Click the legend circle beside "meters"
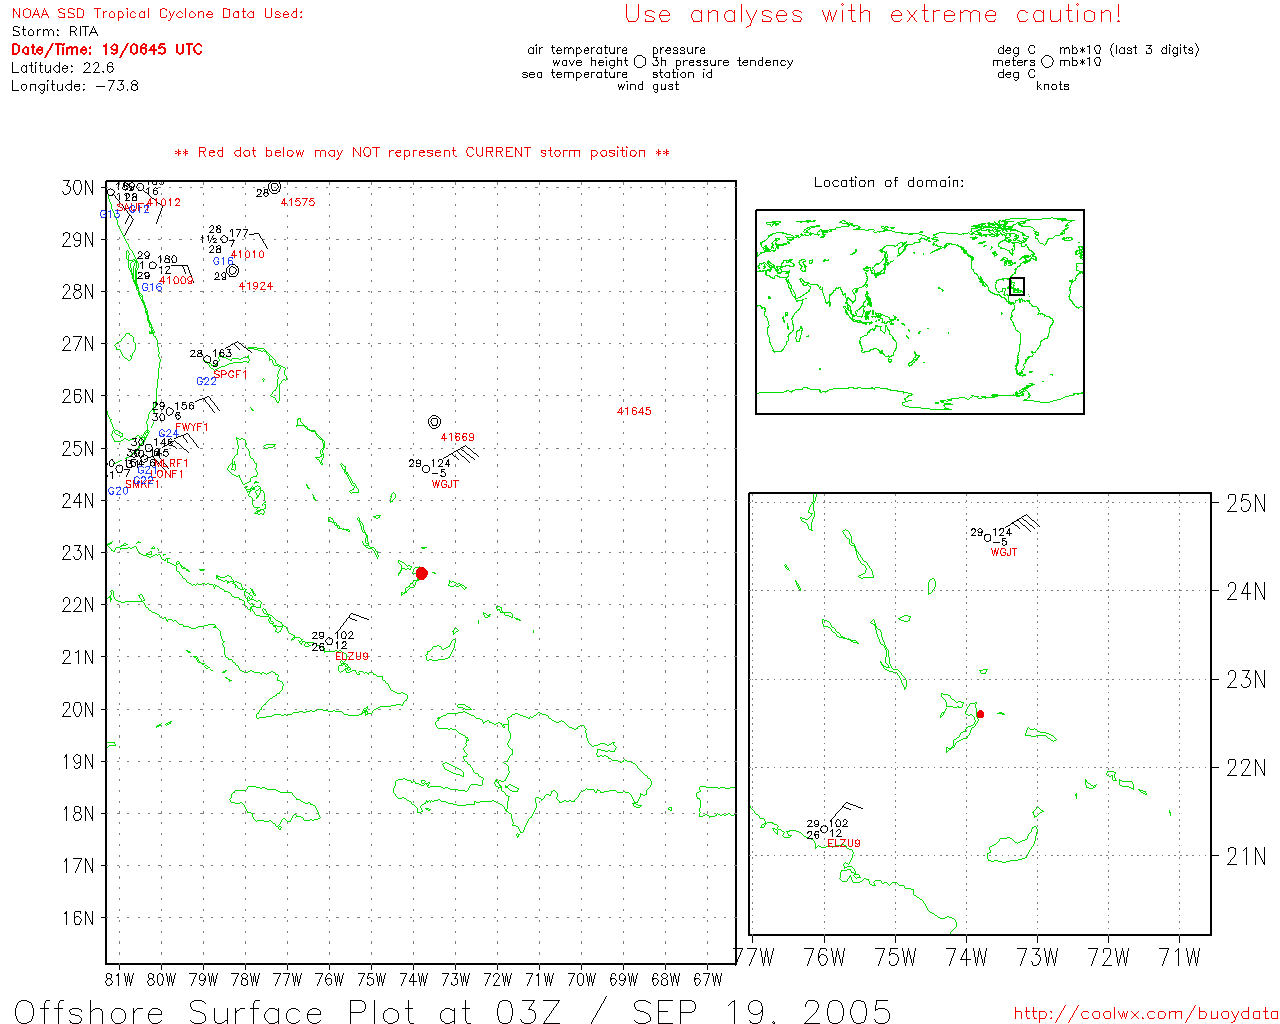This screenshot has height=1024, width=1280. (x=1047, y=62)
